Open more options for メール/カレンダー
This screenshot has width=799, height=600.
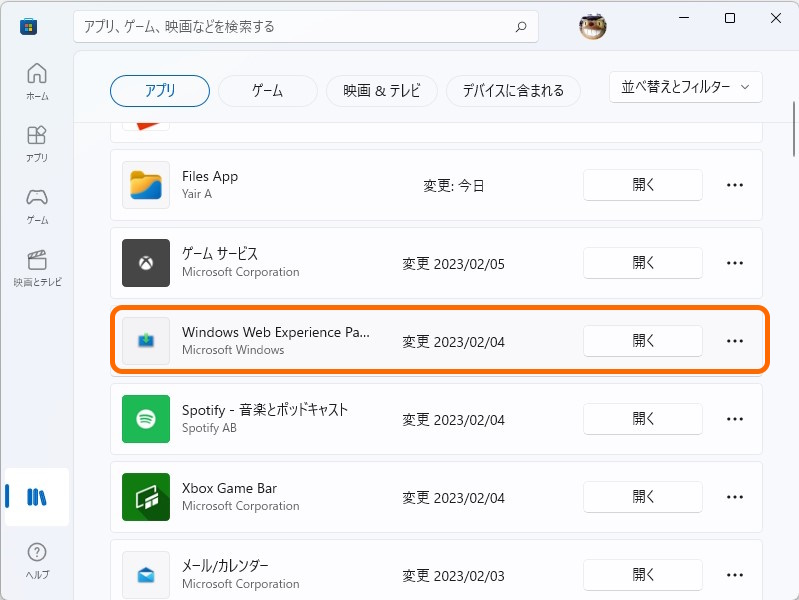tap(735, 575)
